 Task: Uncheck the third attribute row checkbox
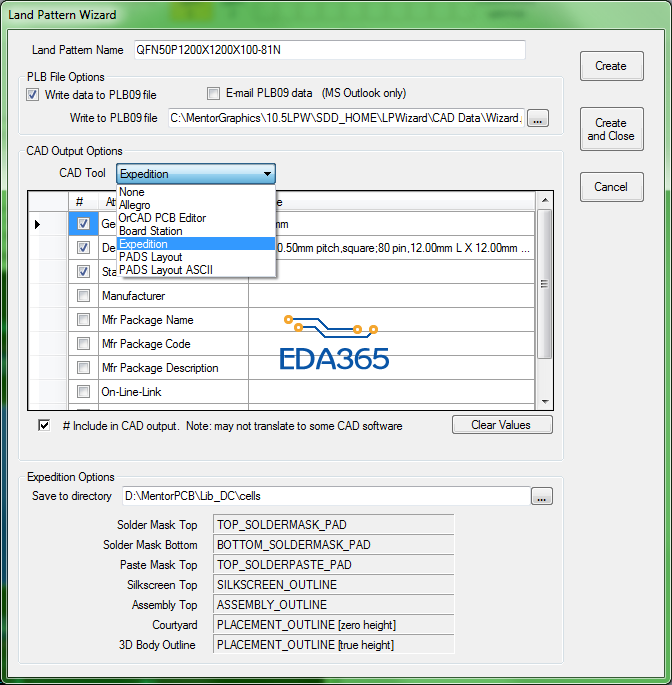pos(83,272)
